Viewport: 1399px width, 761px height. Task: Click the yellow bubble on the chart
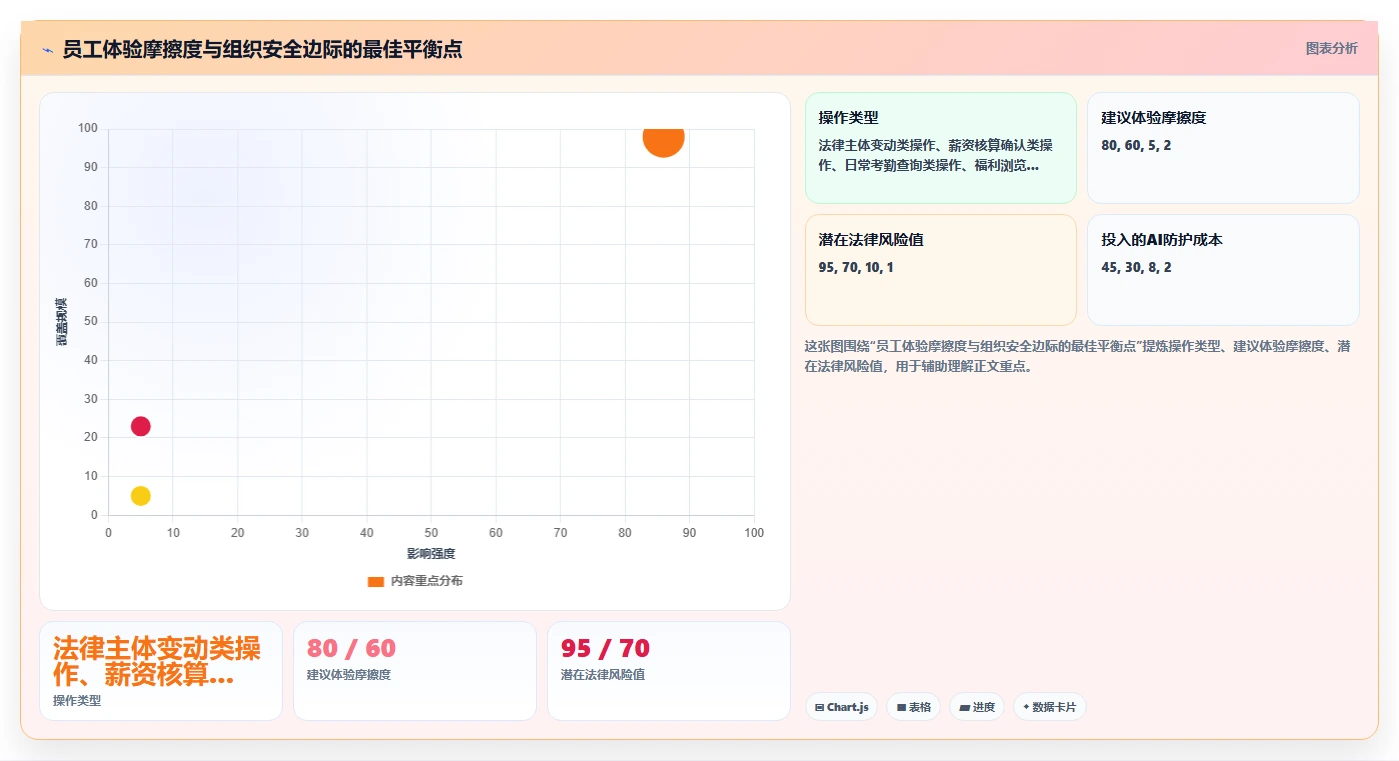pos(141,496)
